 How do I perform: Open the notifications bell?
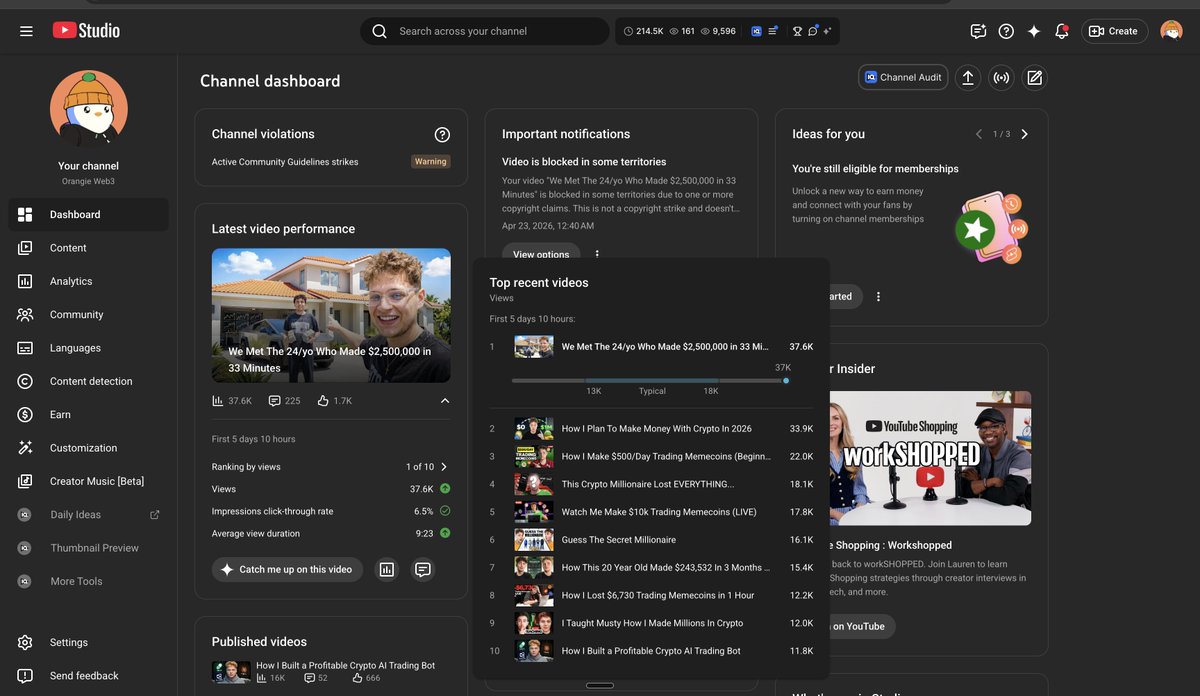coord(1062,31)
